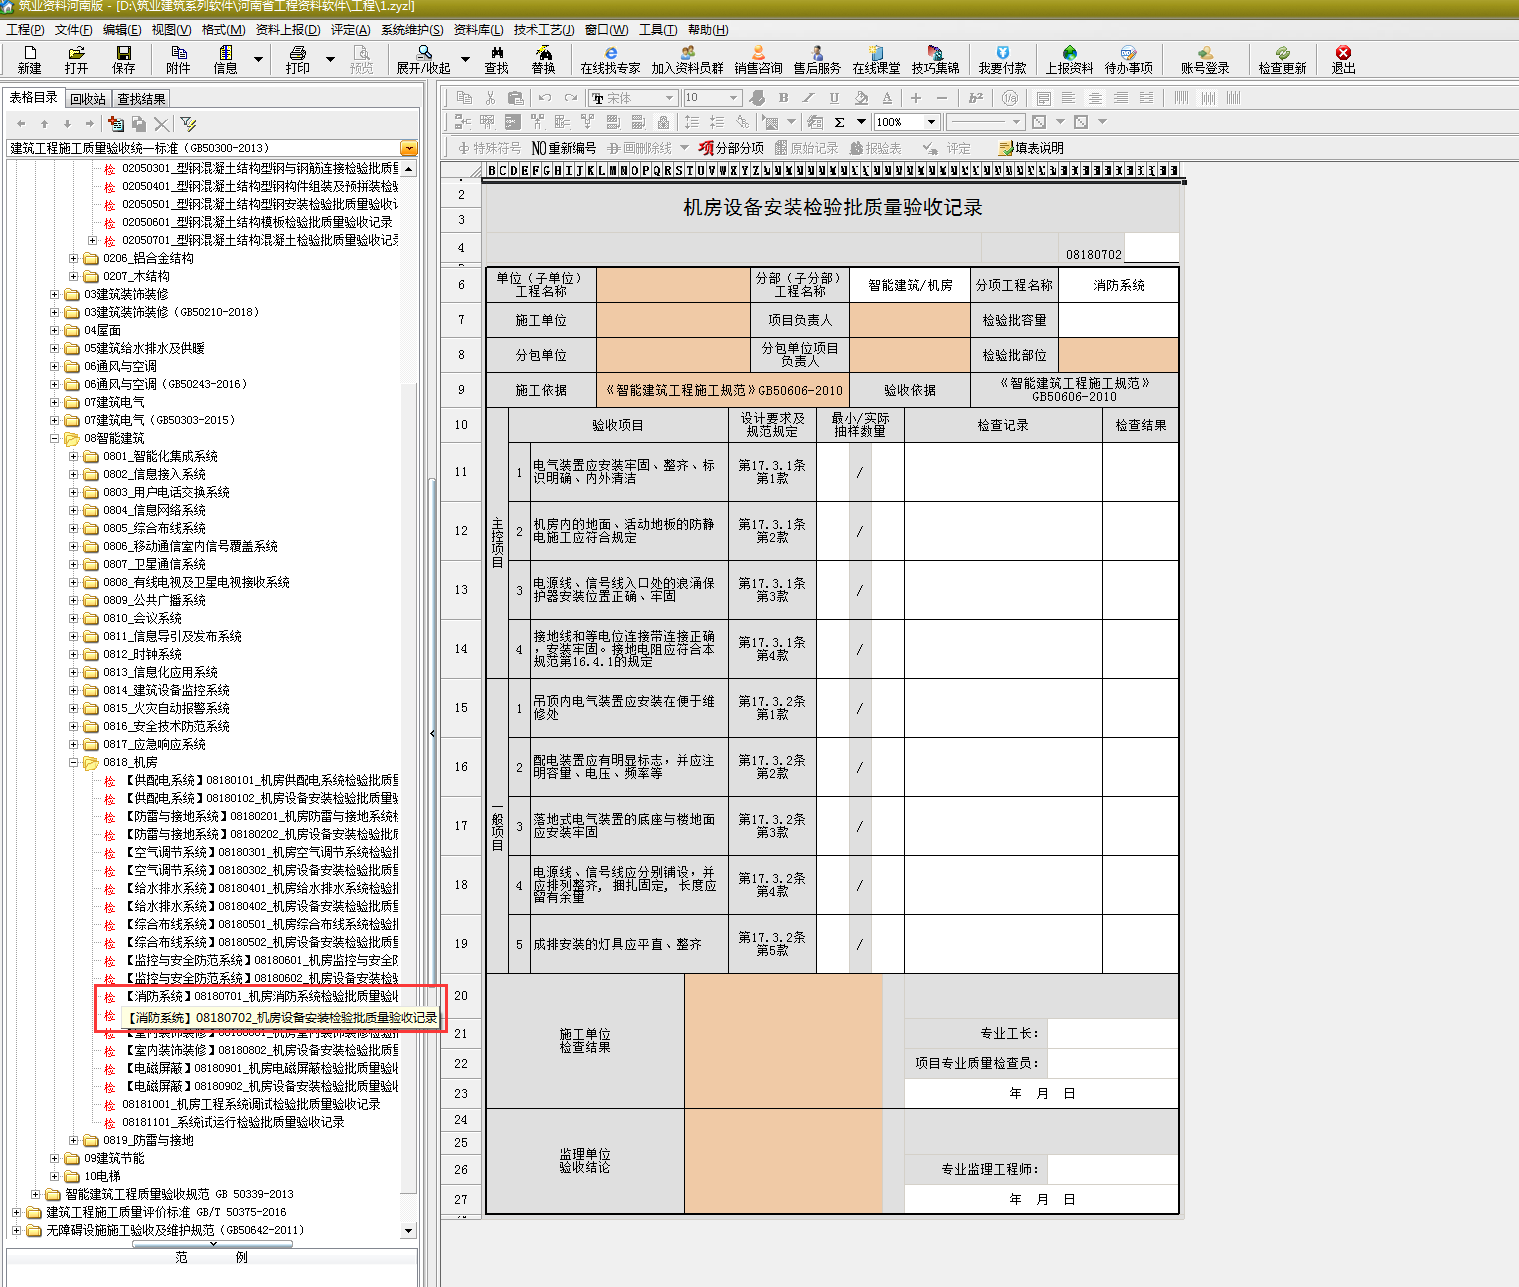Open the 系统维护(S) menu
This screenshot has width=1519, height=1287.
tap(412, 30)
